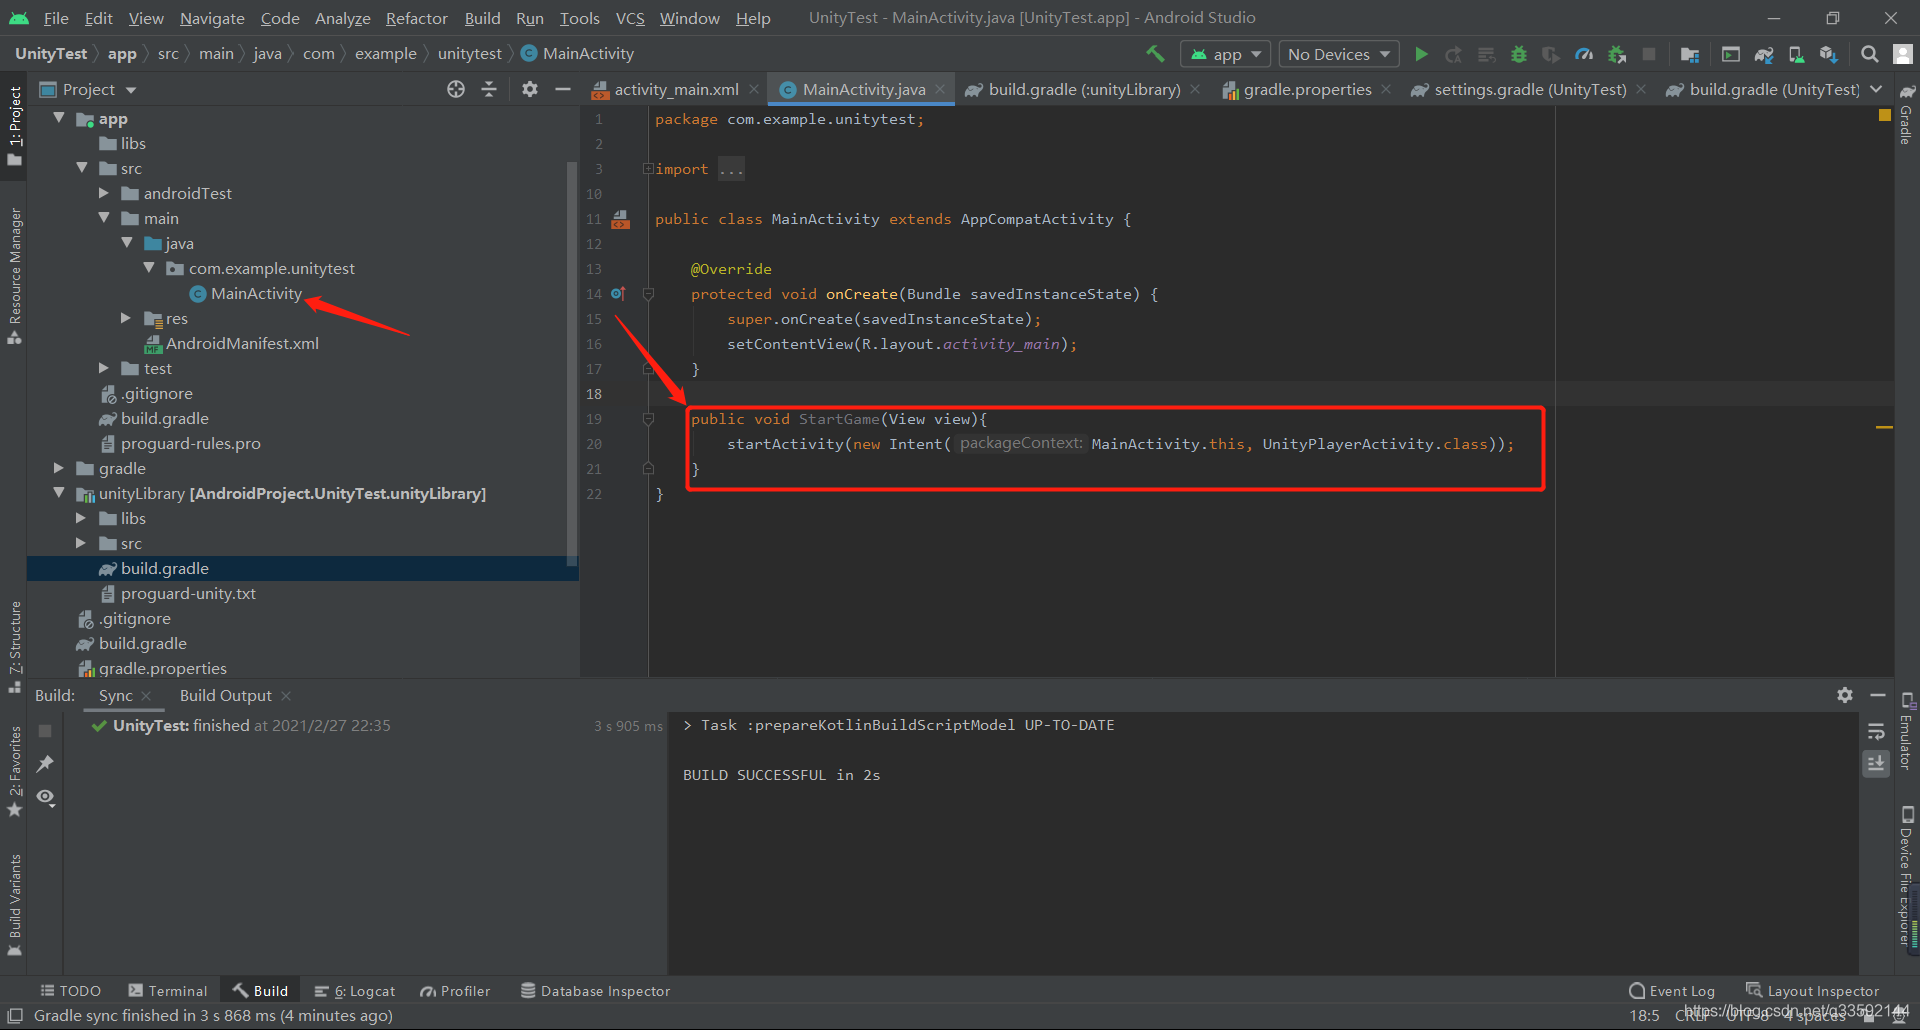Viewport: 1920px width, 1030px height.
Task: Click the override gutter icon on line 14
Action: 618,294
